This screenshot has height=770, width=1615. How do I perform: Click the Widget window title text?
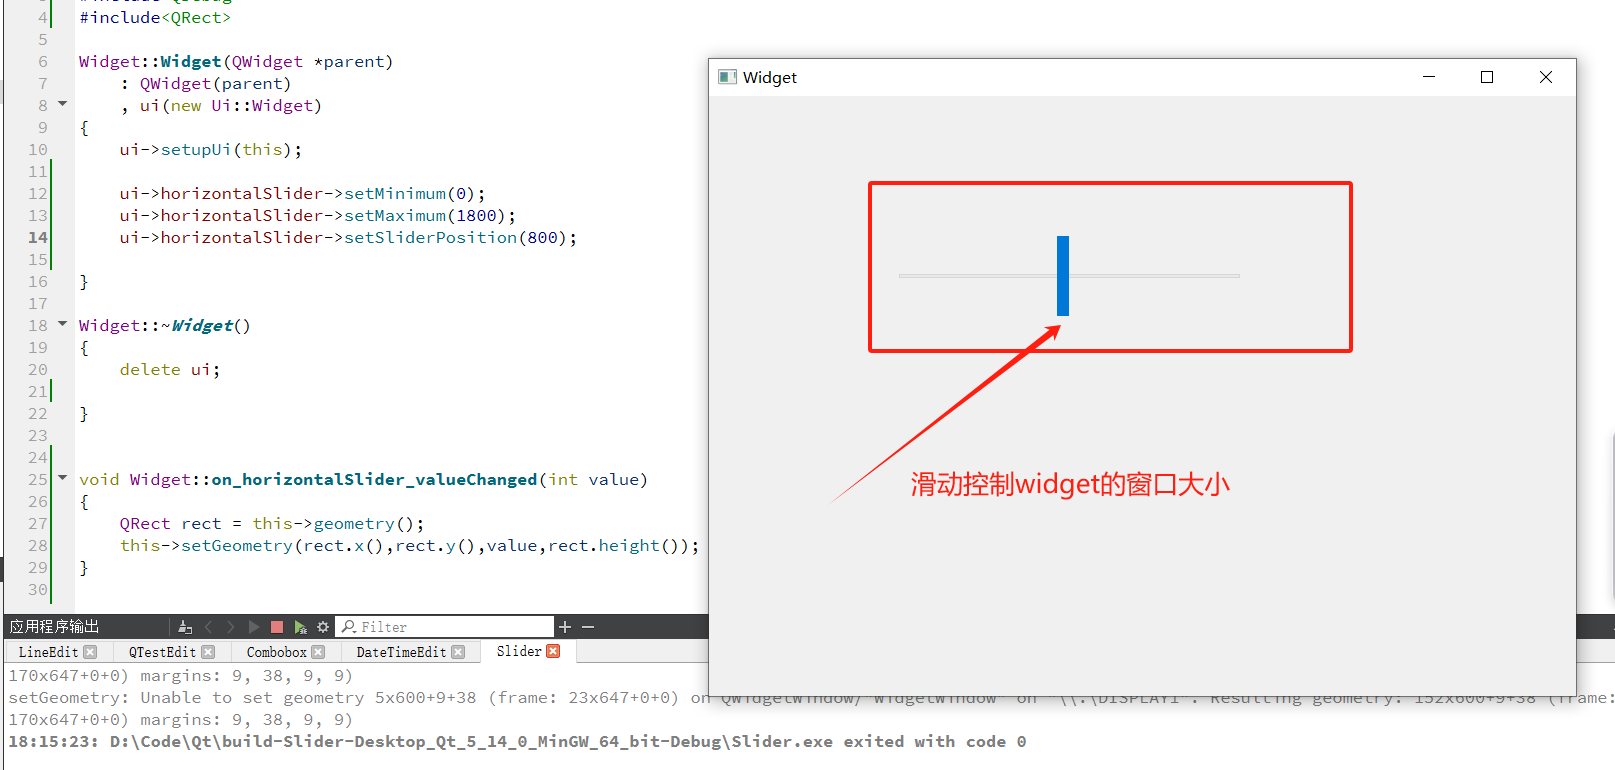click(x=770, y=78)
